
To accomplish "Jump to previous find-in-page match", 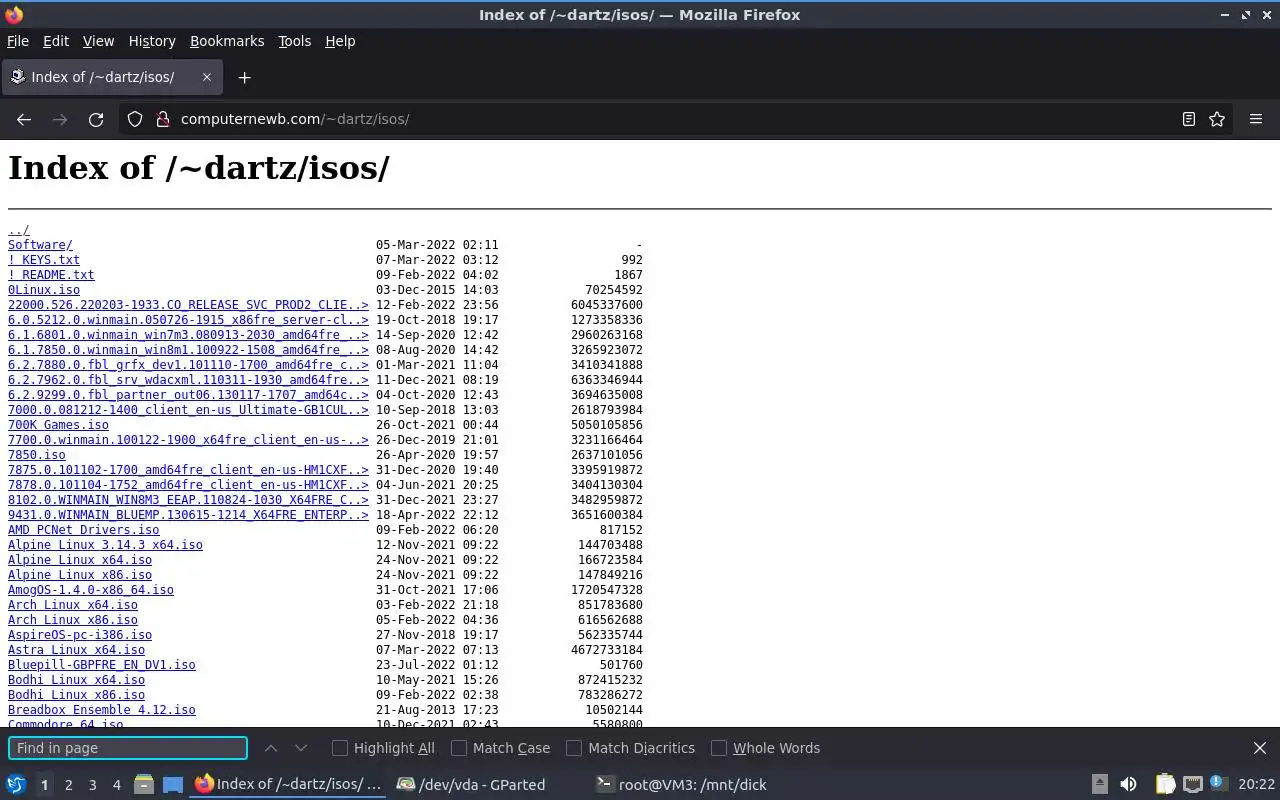I will point(271,748).
